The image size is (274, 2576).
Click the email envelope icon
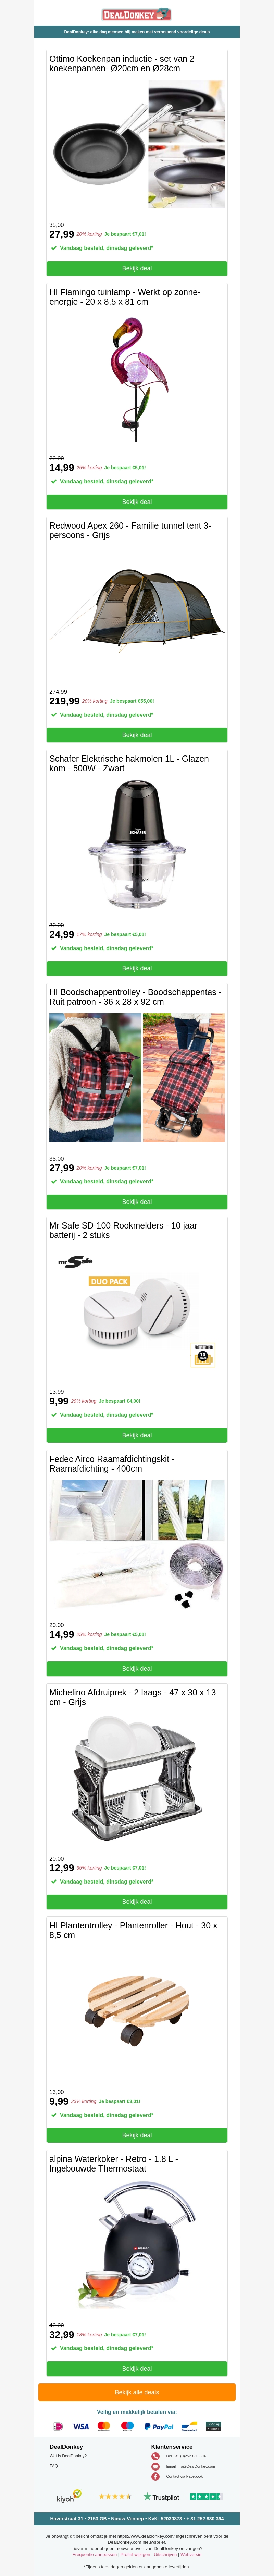coord(155,2466)
